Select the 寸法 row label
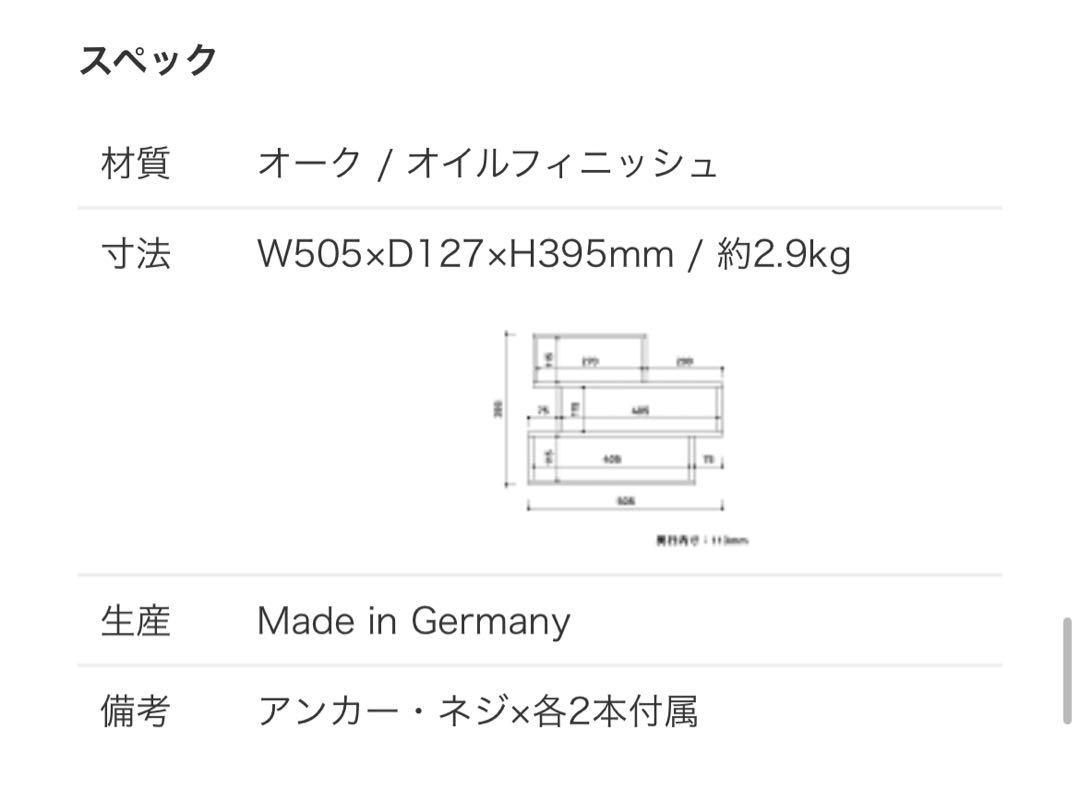Viewport: 1080px width, 803px height. (x=135, y=253)
